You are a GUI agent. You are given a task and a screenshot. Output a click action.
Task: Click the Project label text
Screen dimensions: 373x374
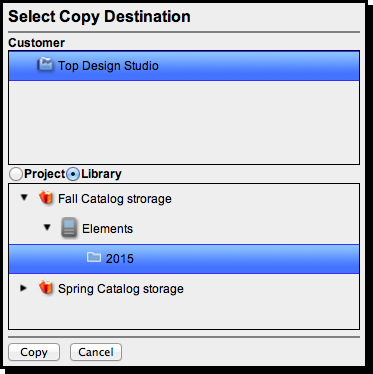tap(45, 174)
